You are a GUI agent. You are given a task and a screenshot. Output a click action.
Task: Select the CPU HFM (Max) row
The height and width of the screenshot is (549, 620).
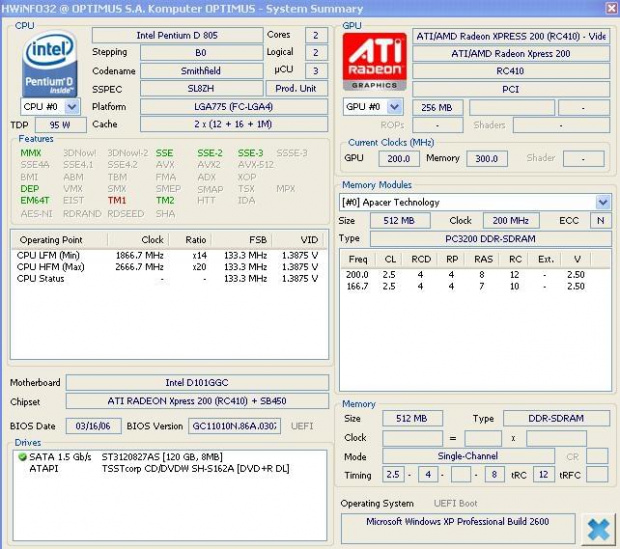(168, 267)
